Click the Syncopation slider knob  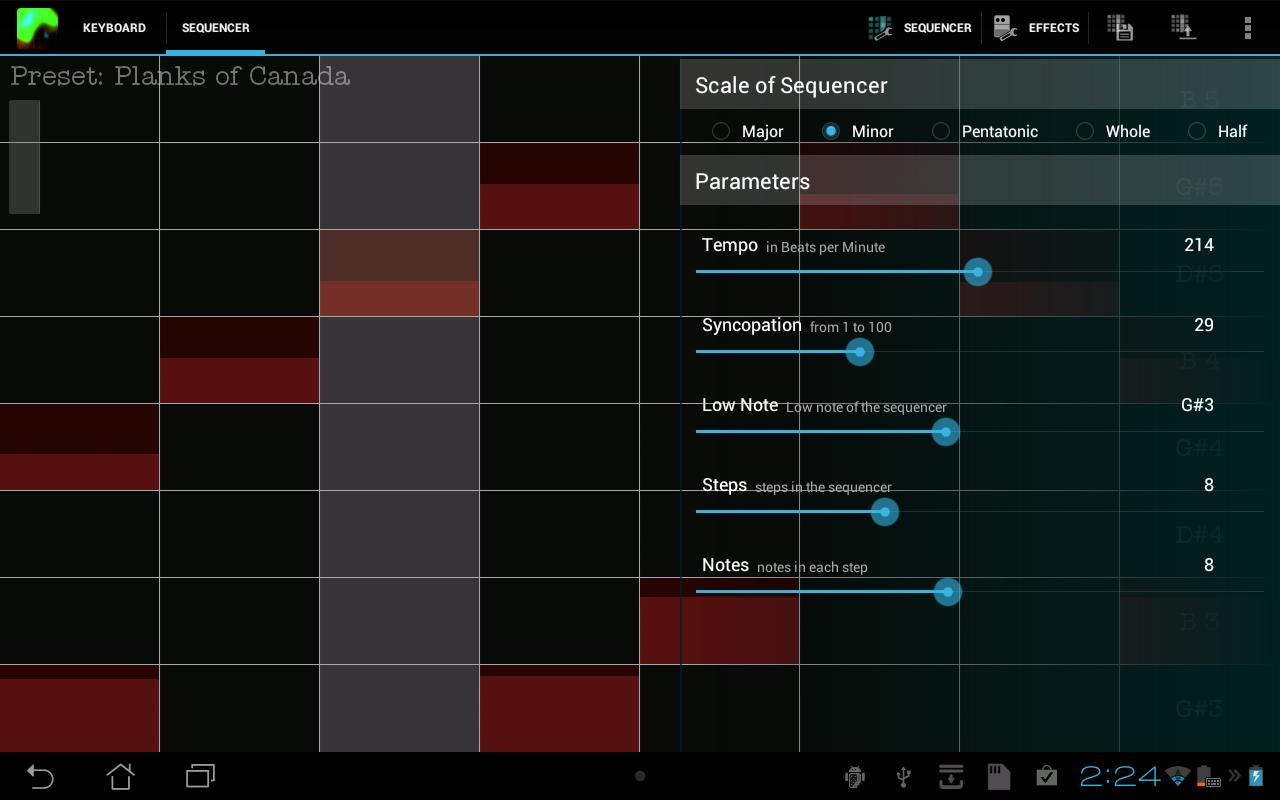tap(859, 352)
